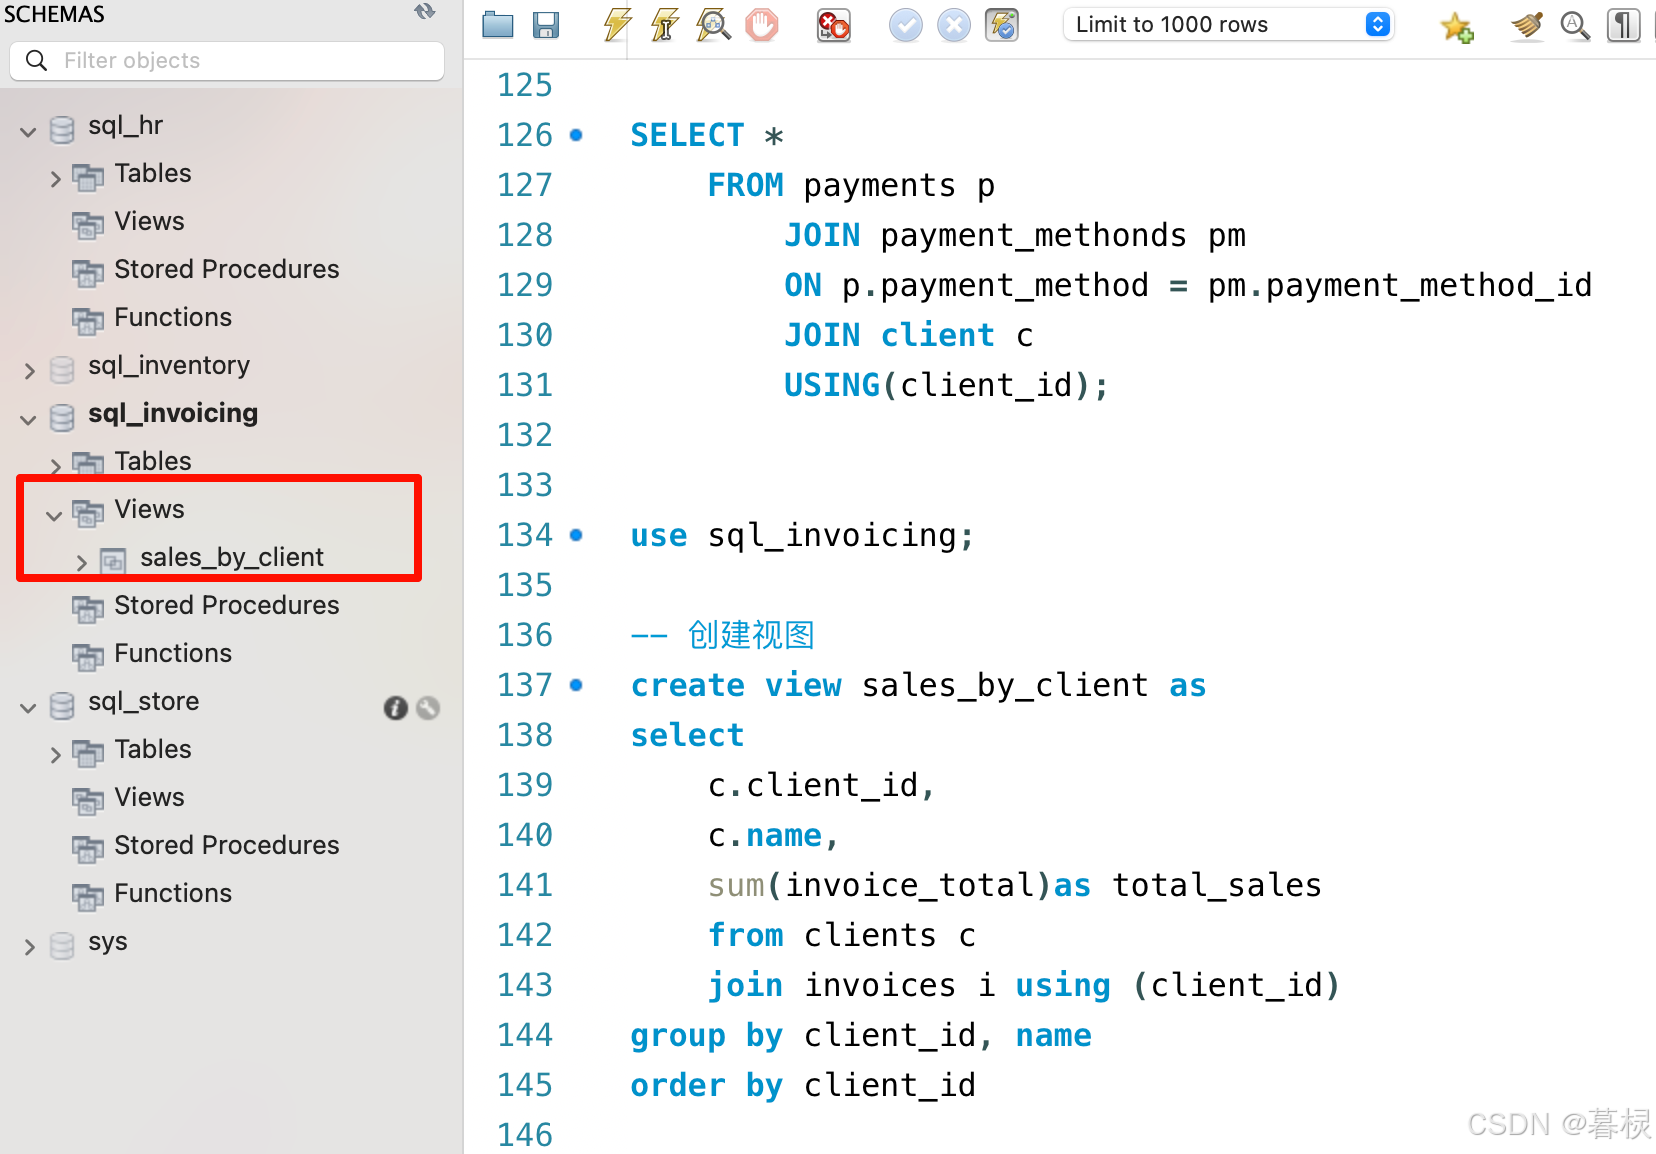The width and height of the screenshot is (1656, 1154).
Task: Toggle the continue-on-error stop icon
Action: pos(833,25)
